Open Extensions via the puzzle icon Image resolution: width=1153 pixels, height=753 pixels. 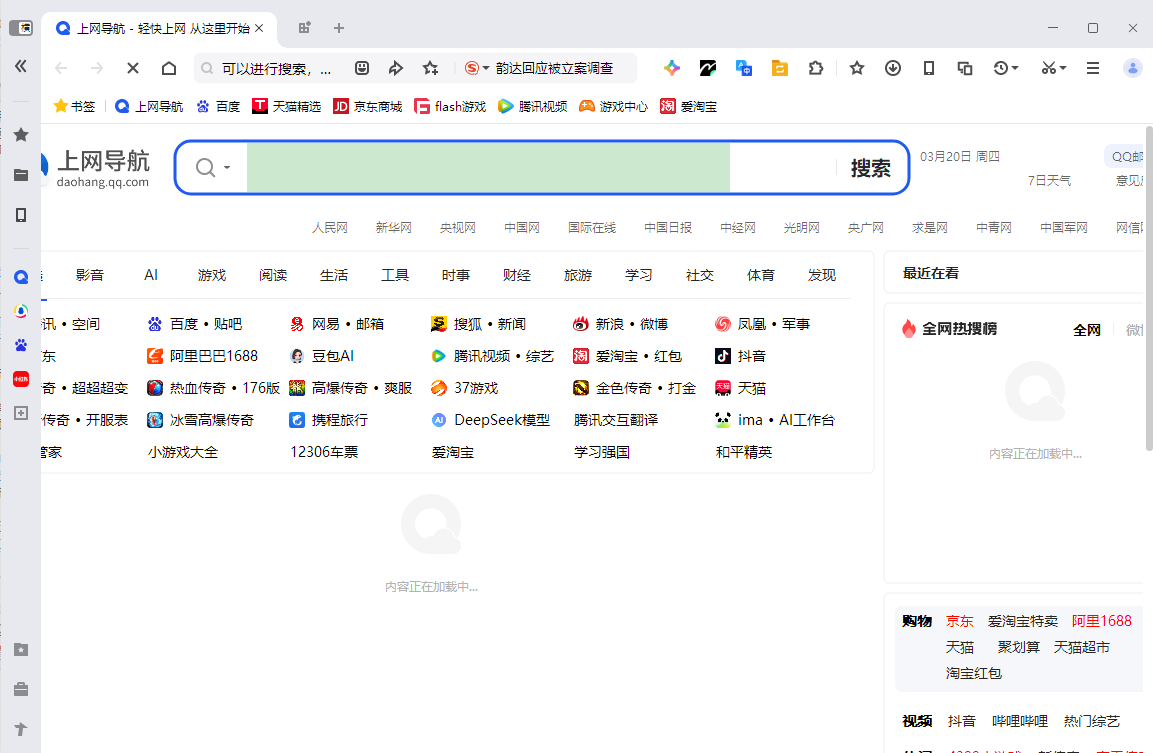[x=815, y=67]
